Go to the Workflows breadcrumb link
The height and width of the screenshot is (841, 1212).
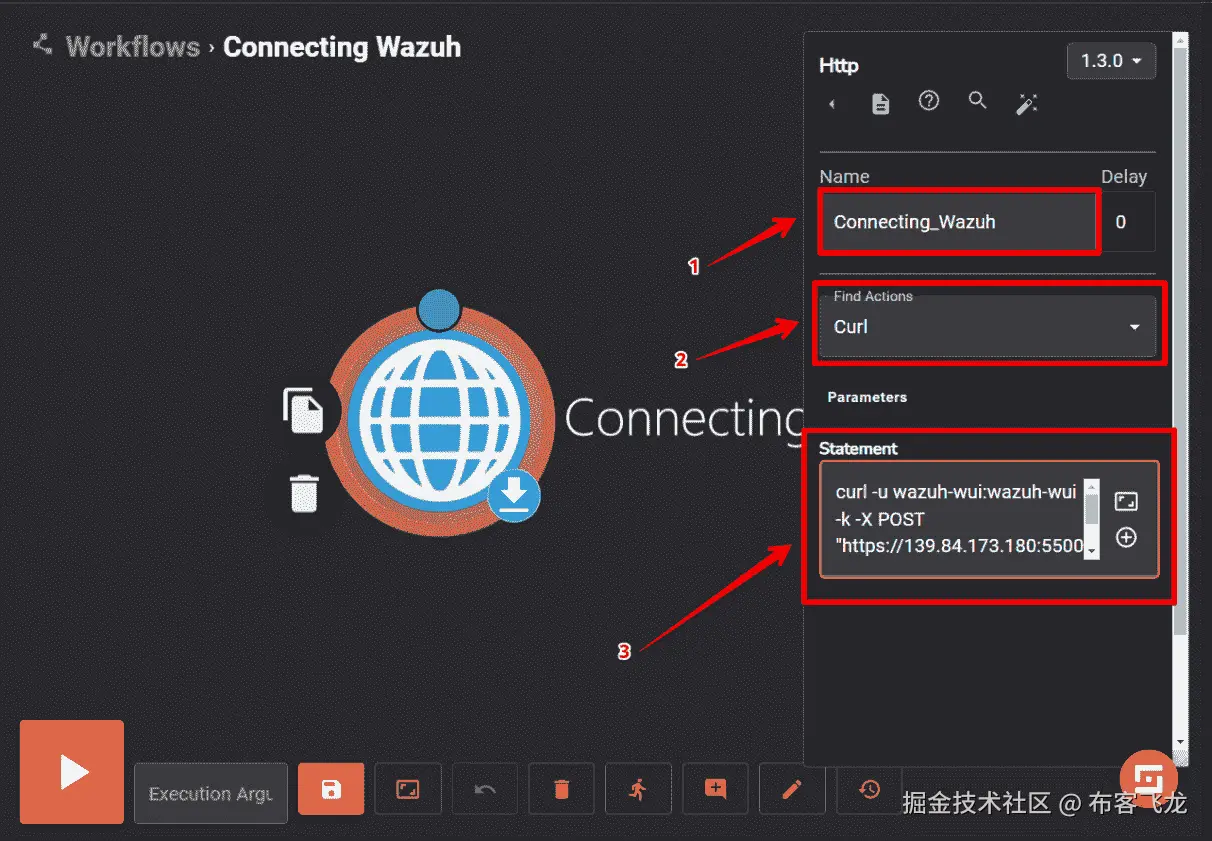(x=133, y=47)
